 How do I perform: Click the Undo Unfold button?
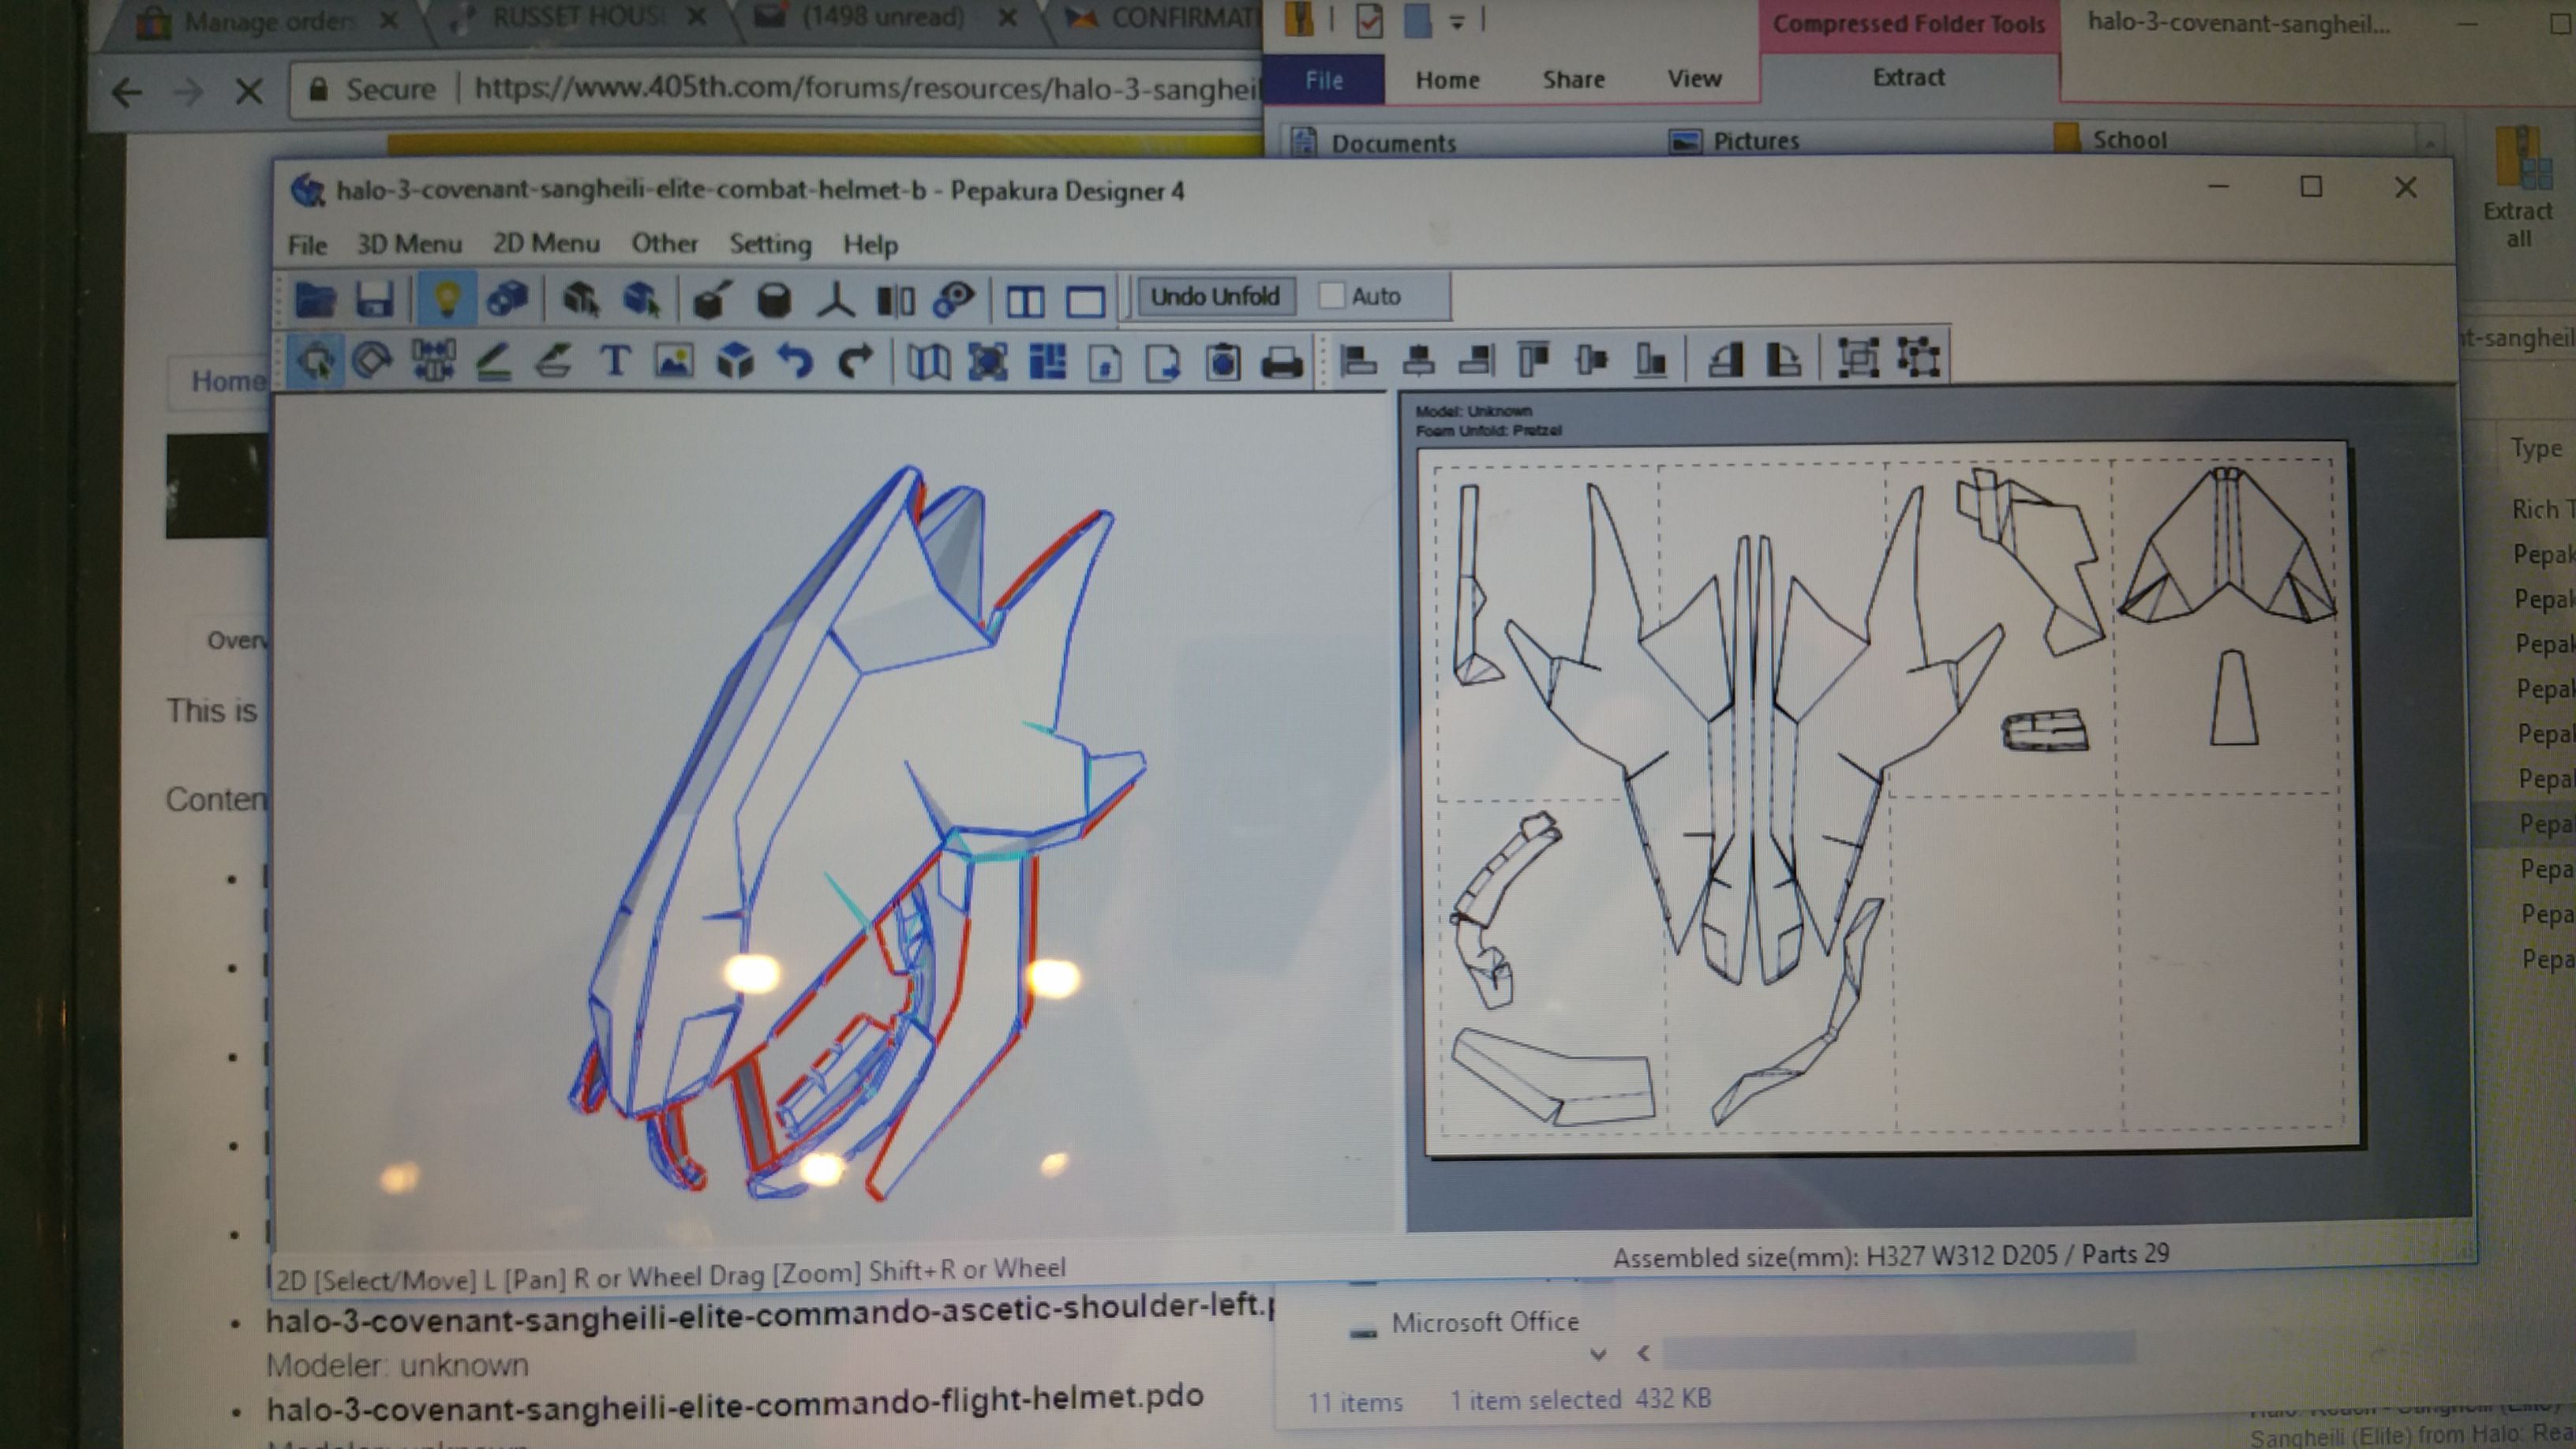(x=1215, y=297)
